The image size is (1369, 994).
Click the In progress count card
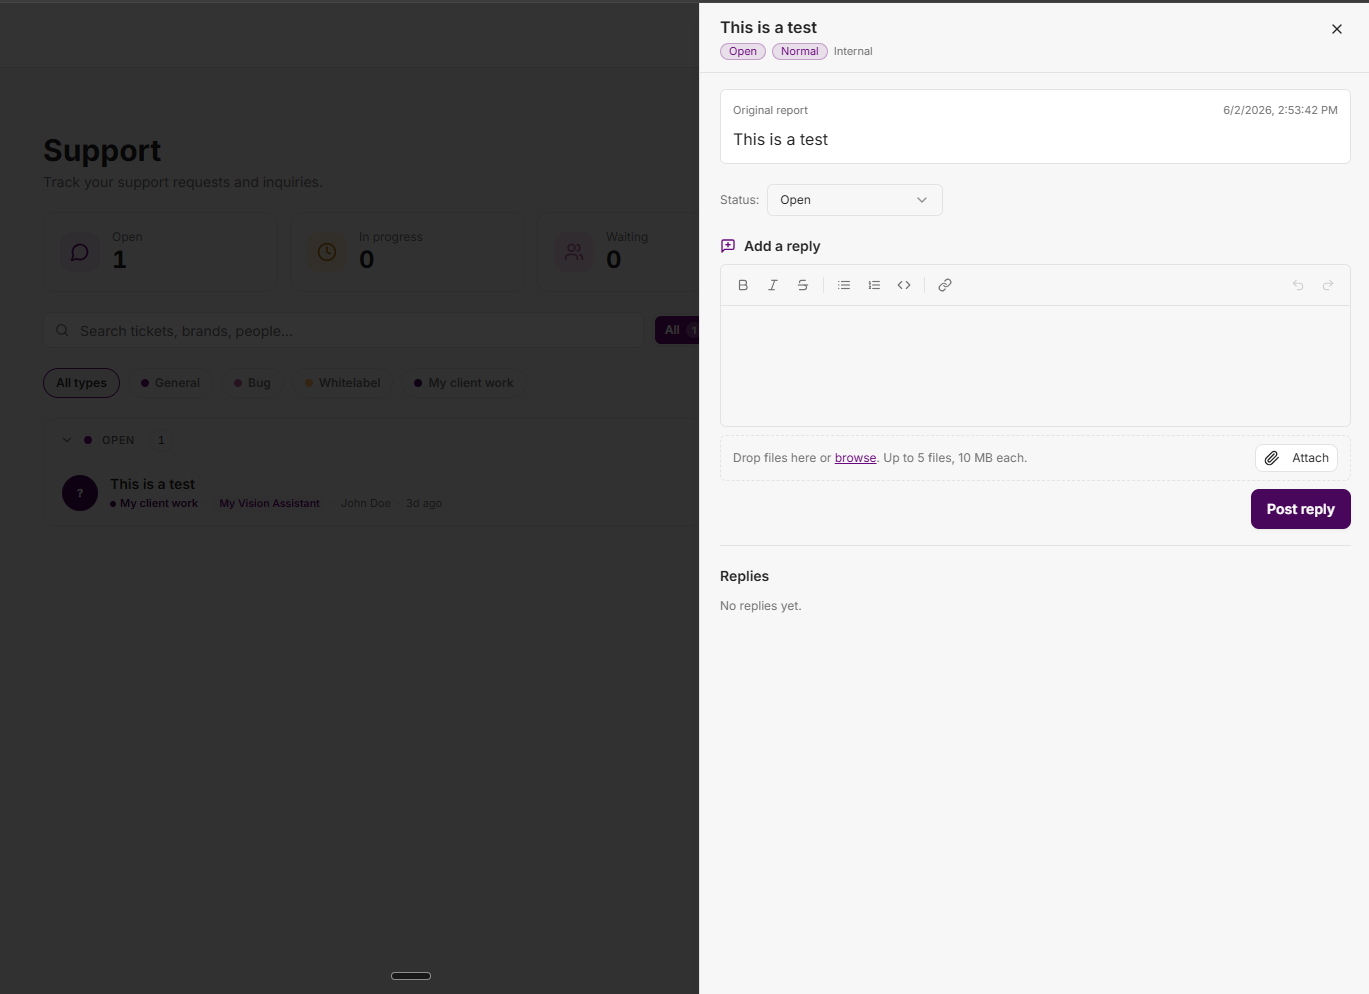(407, 252)
